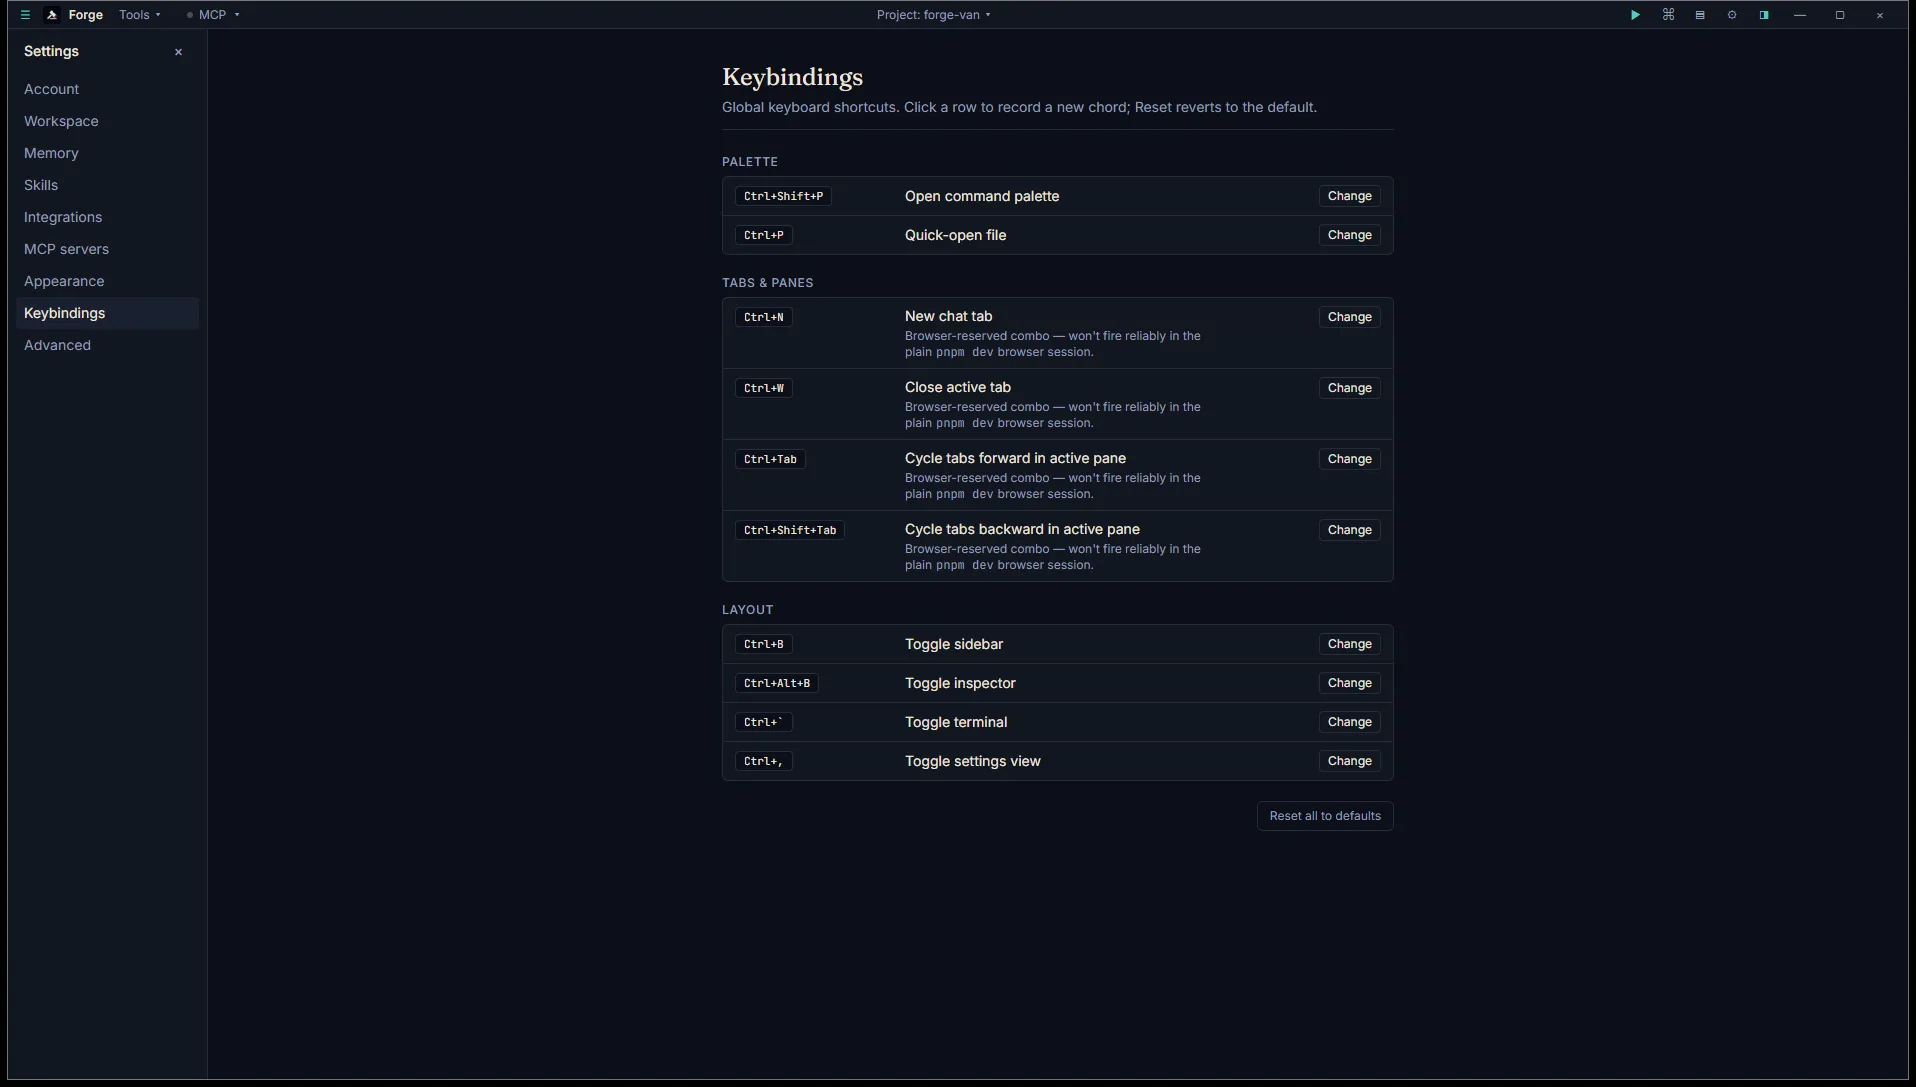Image resolution: width=1916 pixels, height=1087 pixels.
Task: Click the Keybindings page heading
Action: pyautogui.click(x=792, y=77)
